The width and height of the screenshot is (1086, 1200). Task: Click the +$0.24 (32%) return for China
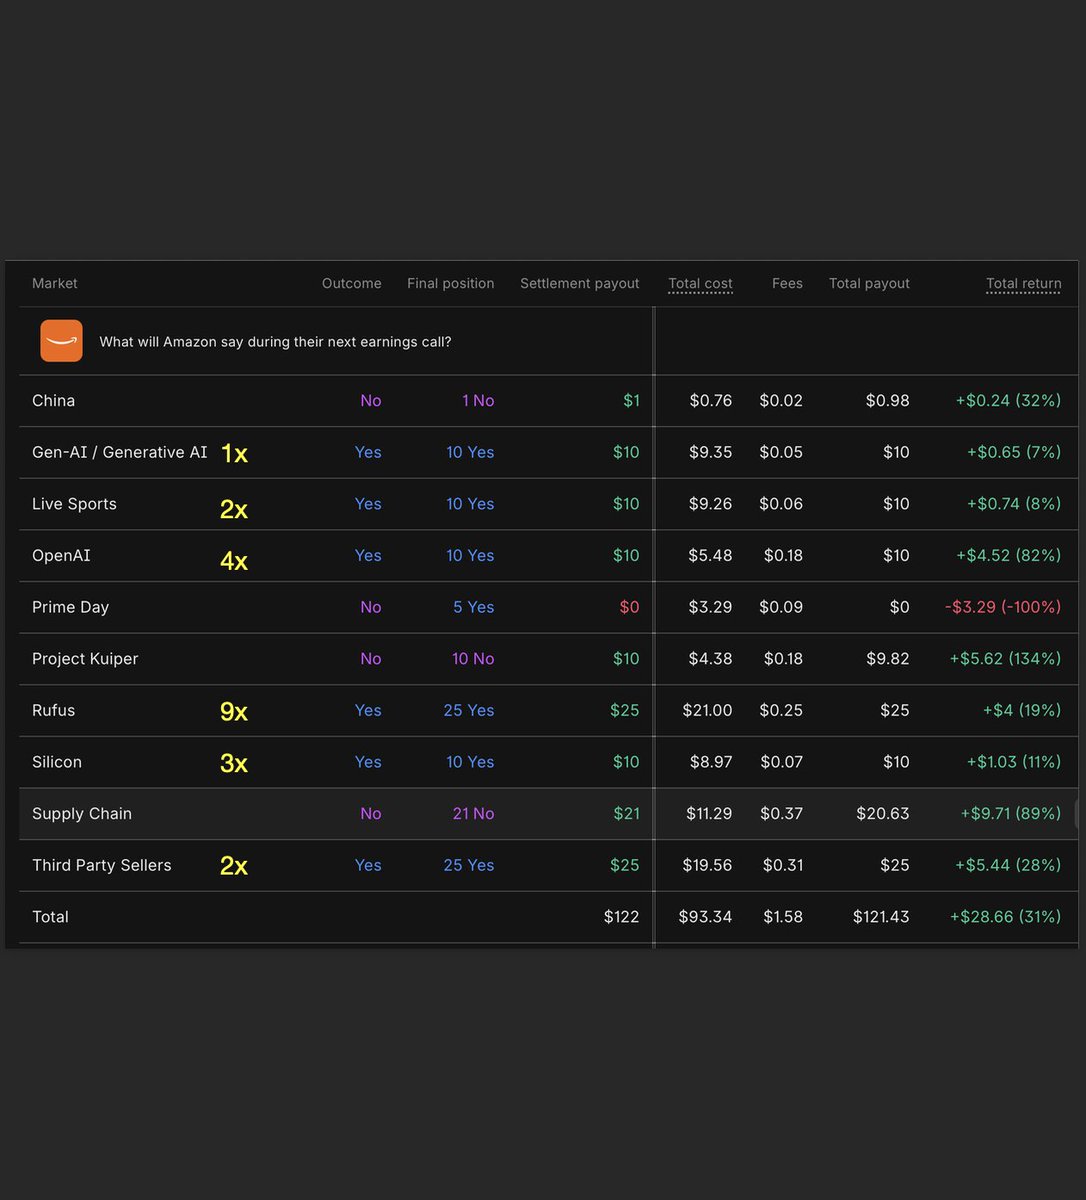pyautogui.click(x=1008, y=401)
